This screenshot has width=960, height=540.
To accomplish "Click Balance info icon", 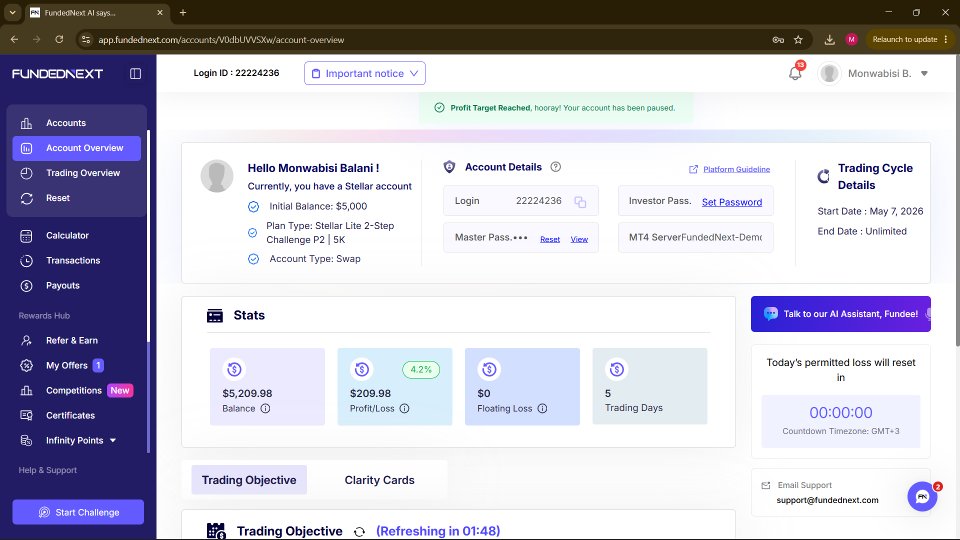I will click(x=265, y=408).
